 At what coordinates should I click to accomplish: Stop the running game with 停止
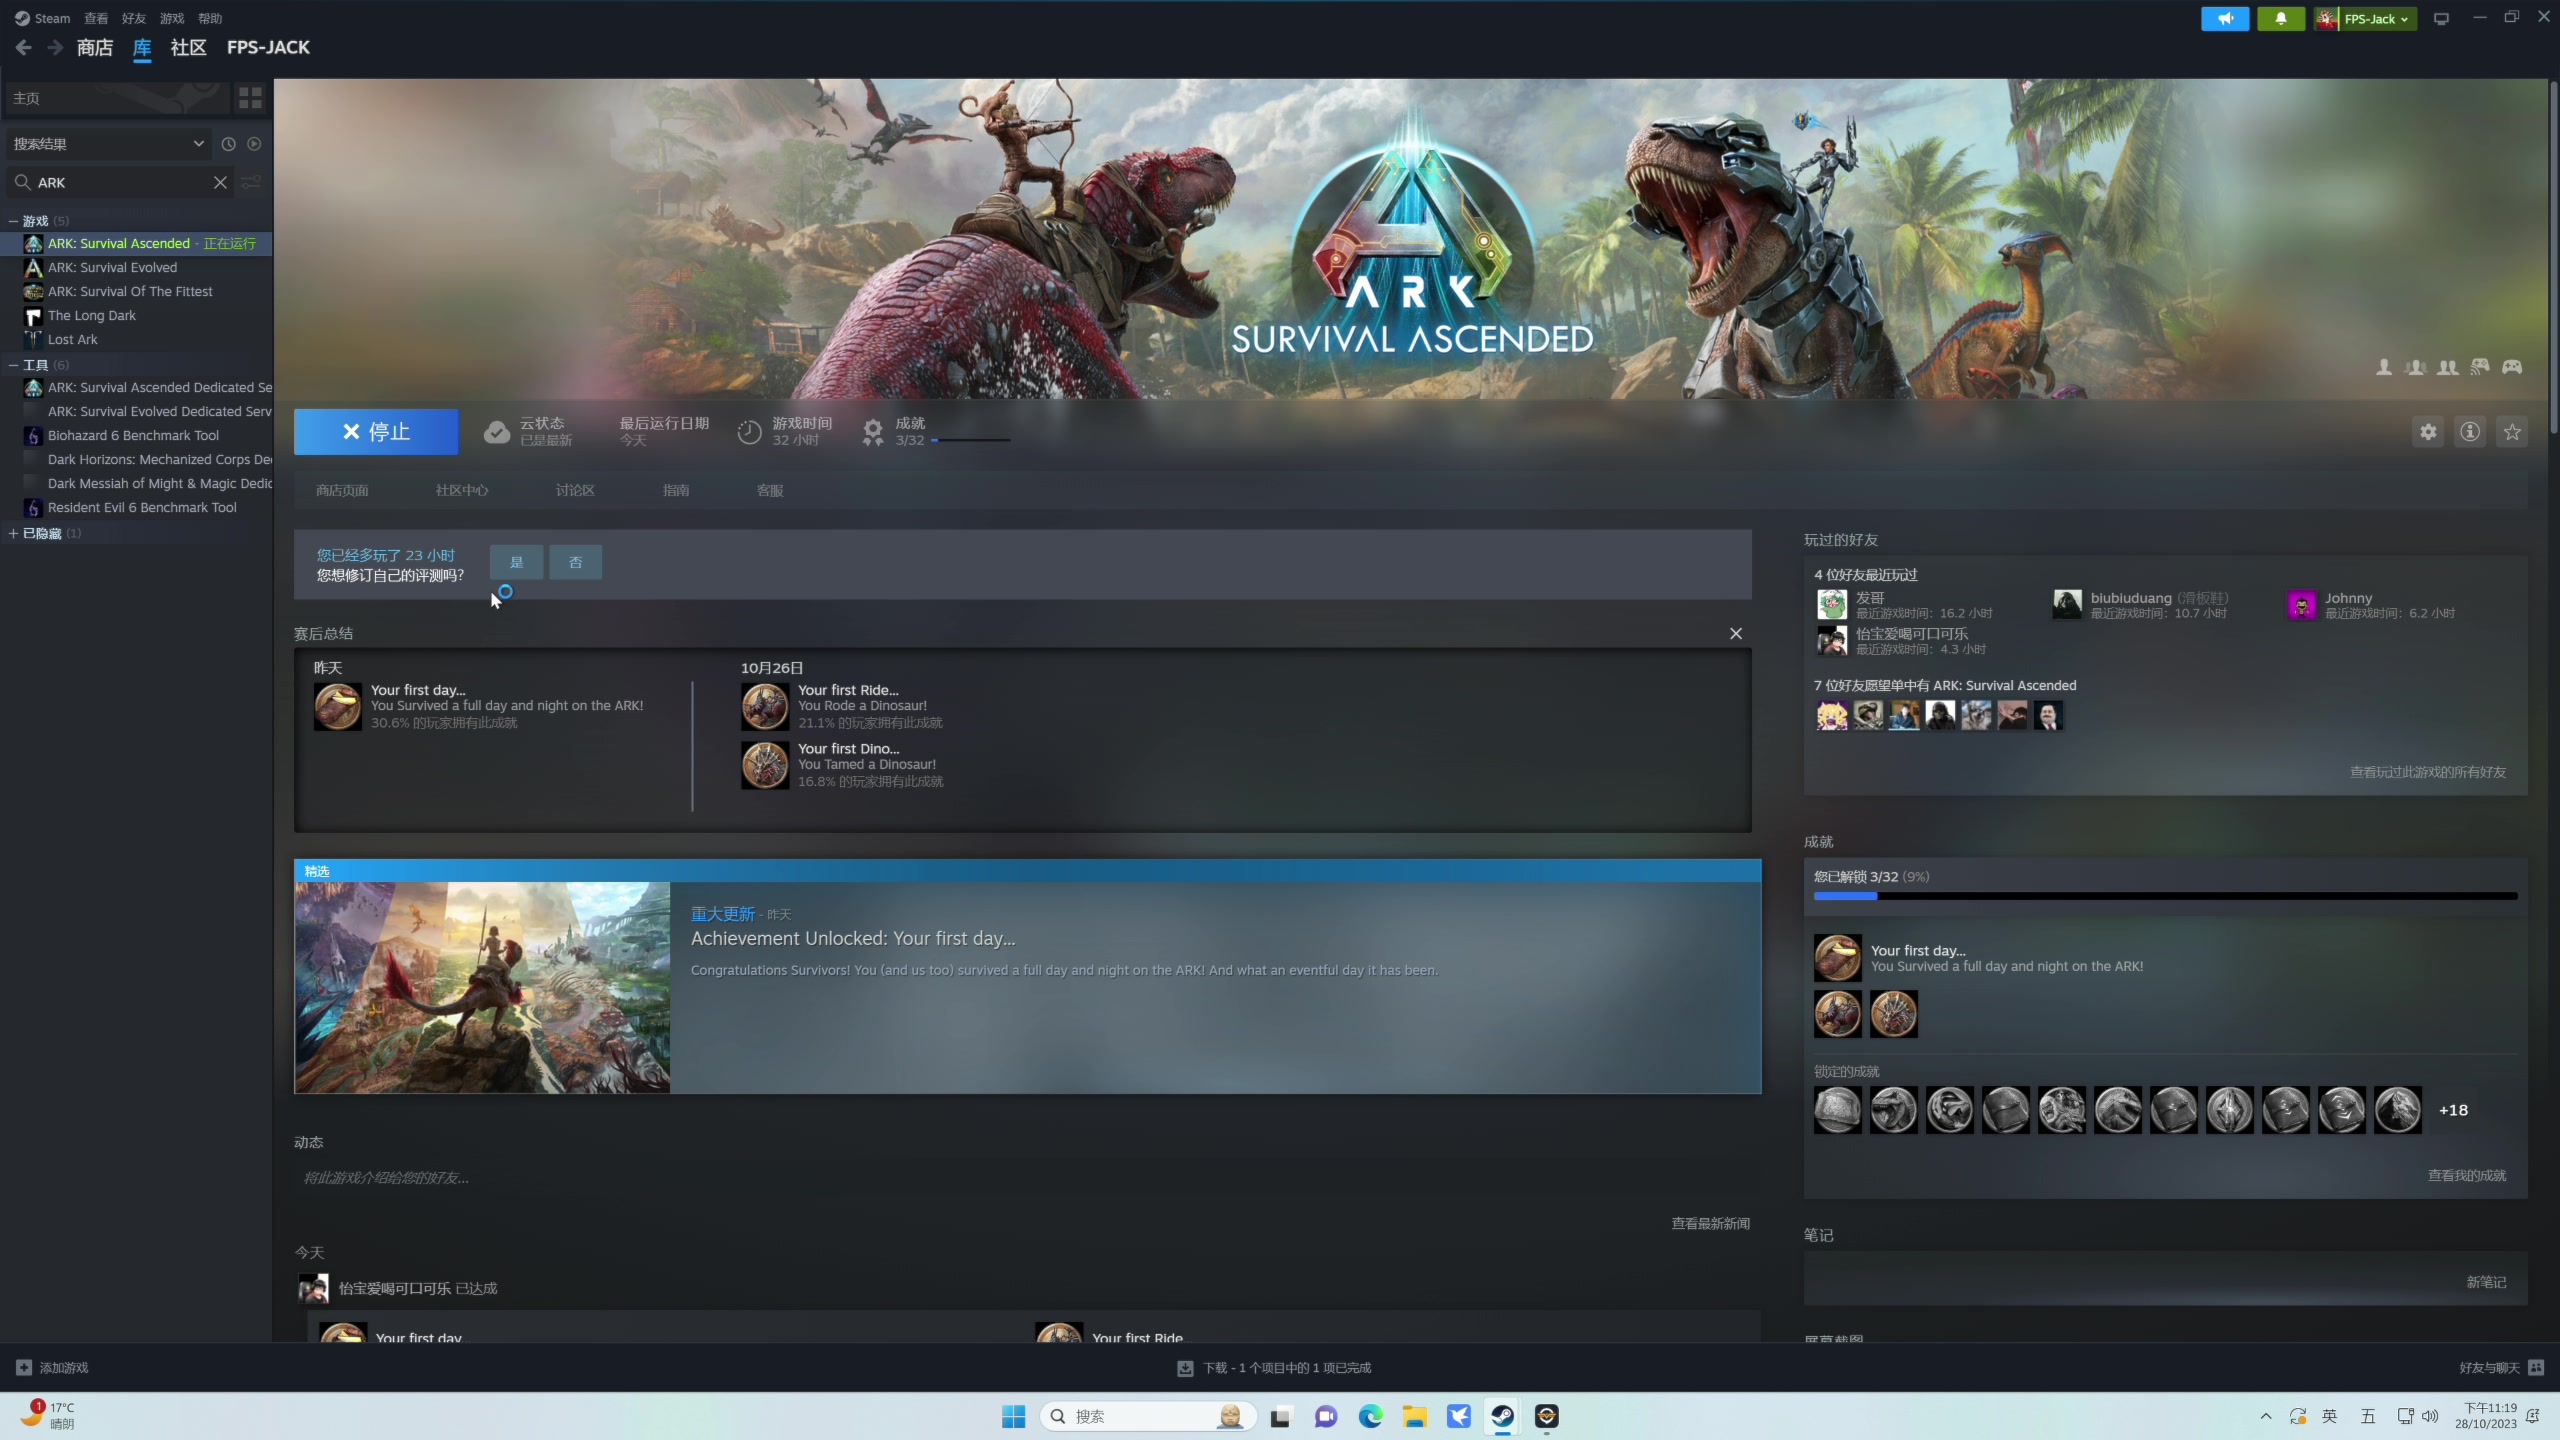pos(376,432)
